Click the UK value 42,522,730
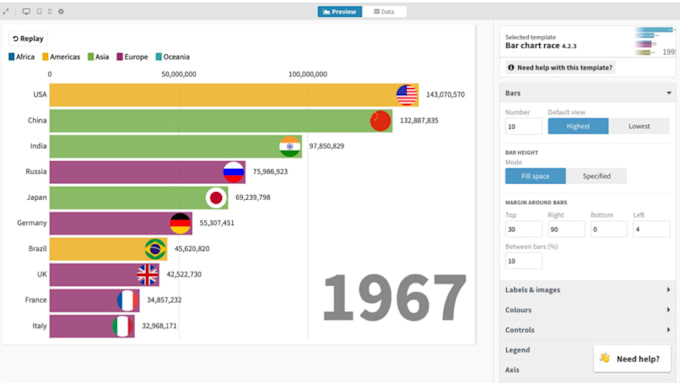Viewport: 680px width, 383px height. pos(184,274)
